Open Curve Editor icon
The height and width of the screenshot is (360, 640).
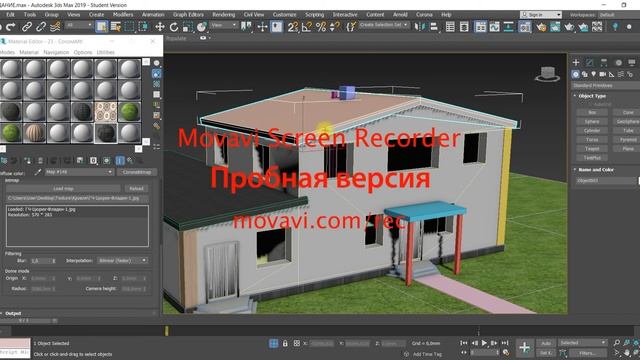coord(494,27)
